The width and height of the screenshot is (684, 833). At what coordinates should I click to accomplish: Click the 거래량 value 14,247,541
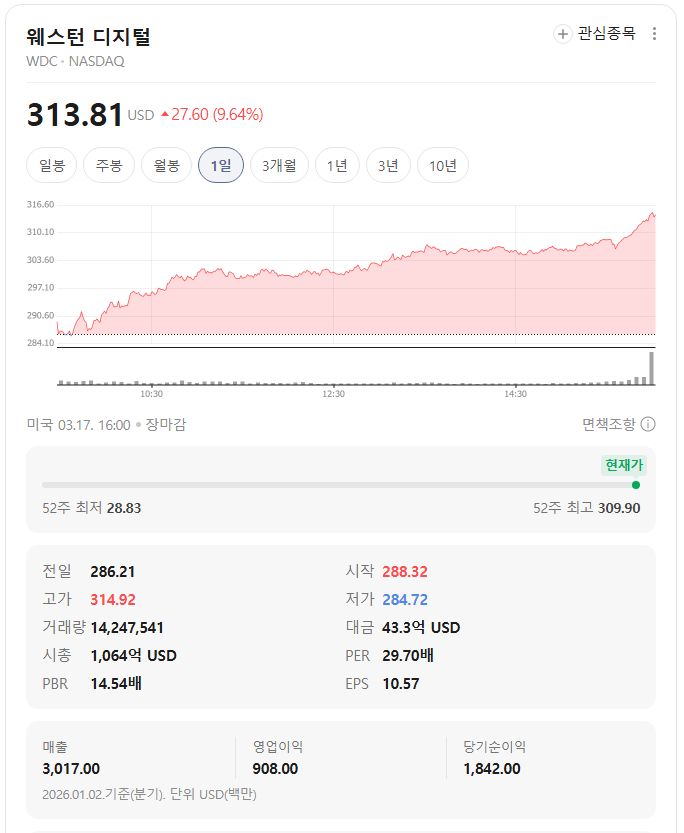point(127,628)
